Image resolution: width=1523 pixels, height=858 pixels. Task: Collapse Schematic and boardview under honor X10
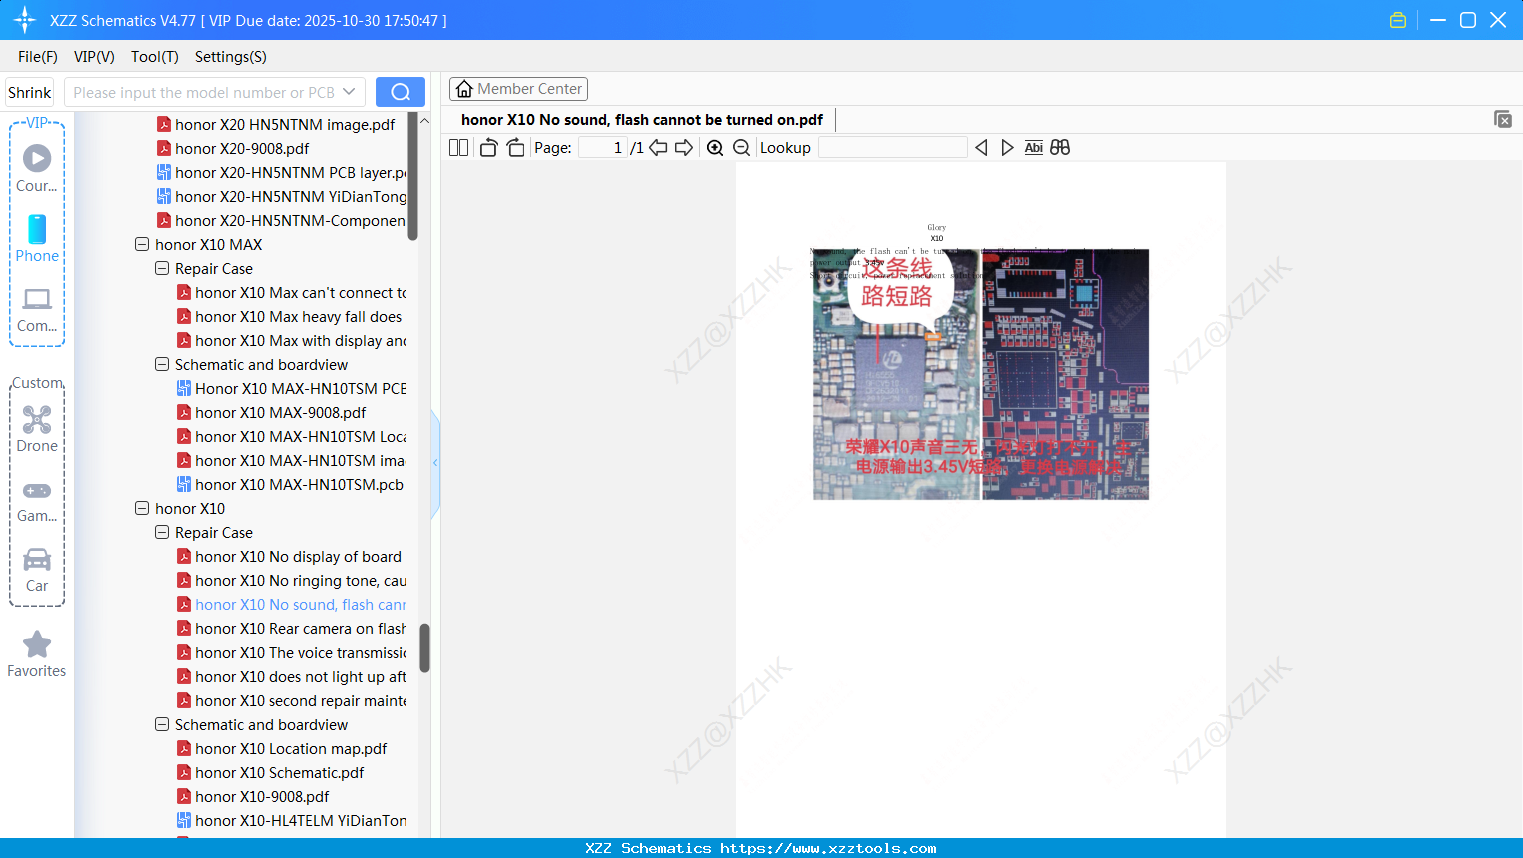(x=162, y=724)
